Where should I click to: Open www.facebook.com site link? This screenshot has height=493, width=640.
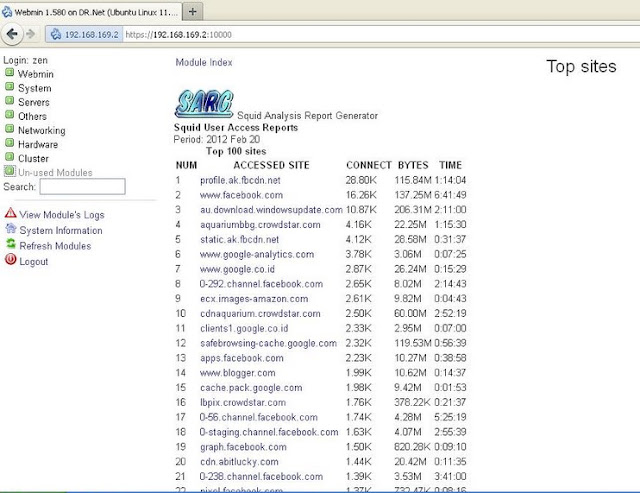tap(241, 195)
